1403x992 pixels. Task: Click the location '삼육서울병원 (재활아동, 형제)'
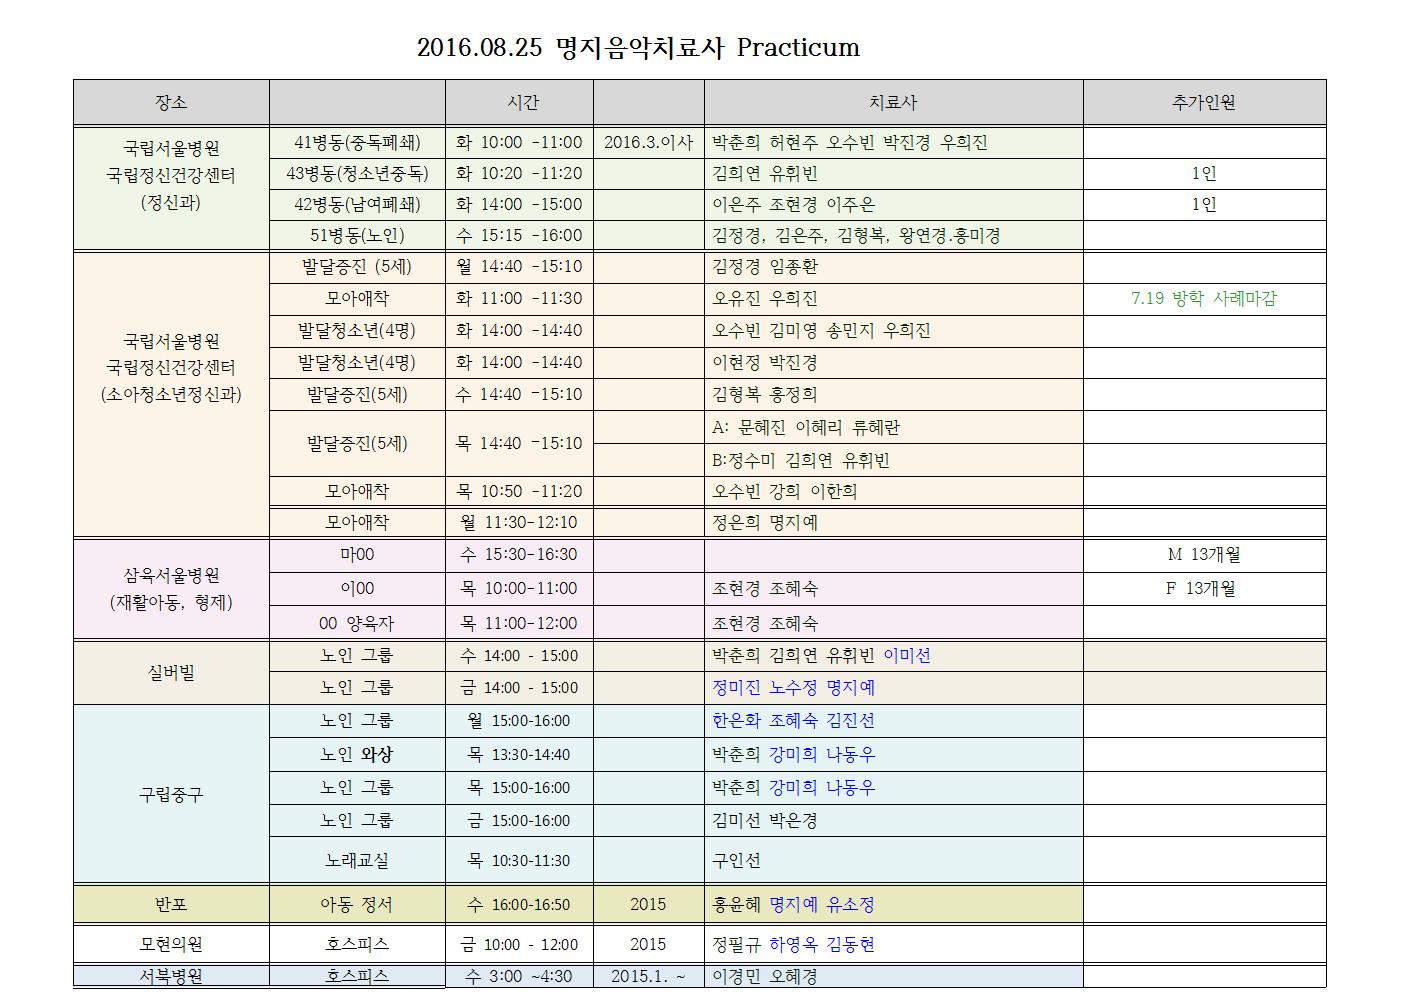[171, 589]
